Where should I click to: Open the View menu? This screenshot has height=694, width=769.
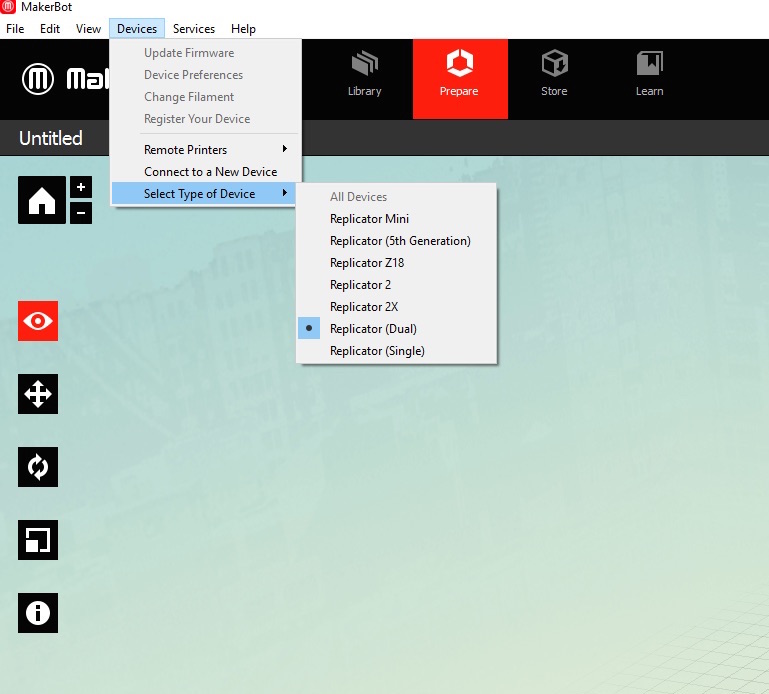(88, 29)
